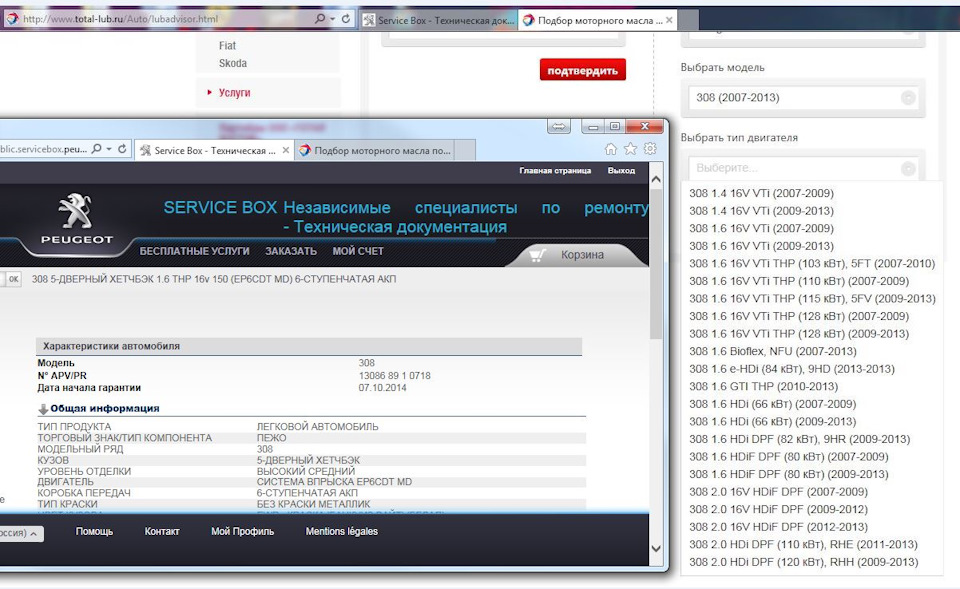Open the 'Mentions légales' footer link

(x=342, y=531)
